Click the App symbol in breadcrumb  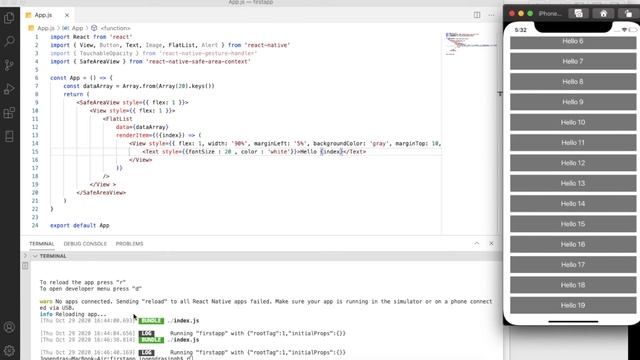coord(77,28)
